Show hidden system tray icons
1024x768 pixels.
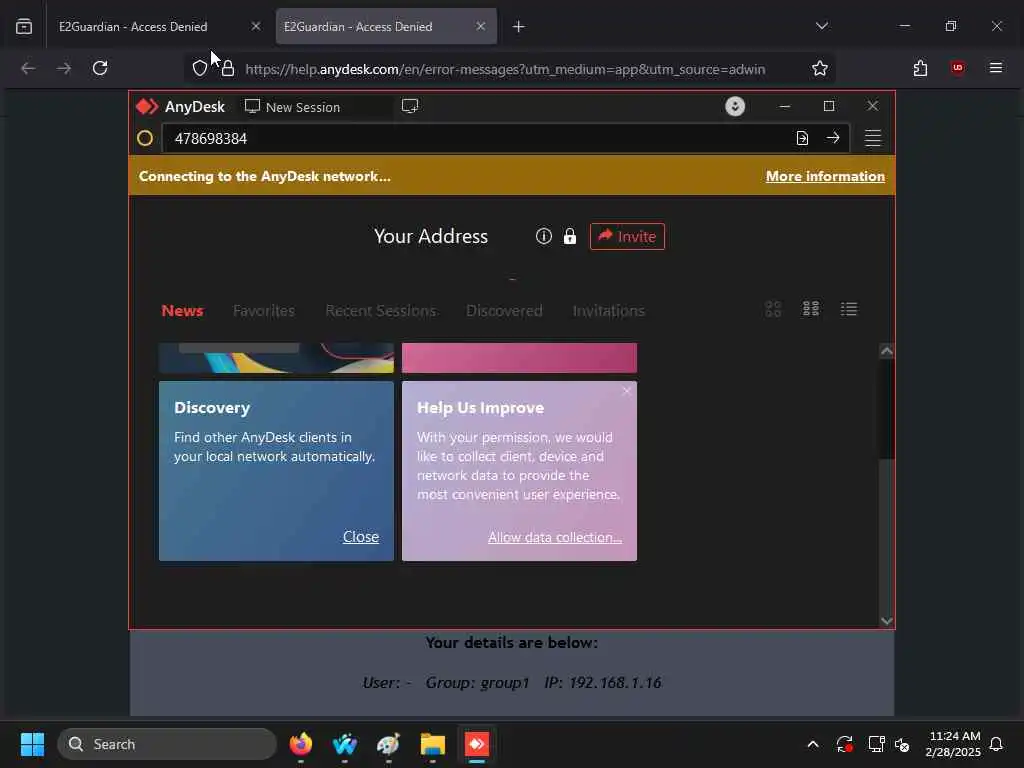[813, 744]
